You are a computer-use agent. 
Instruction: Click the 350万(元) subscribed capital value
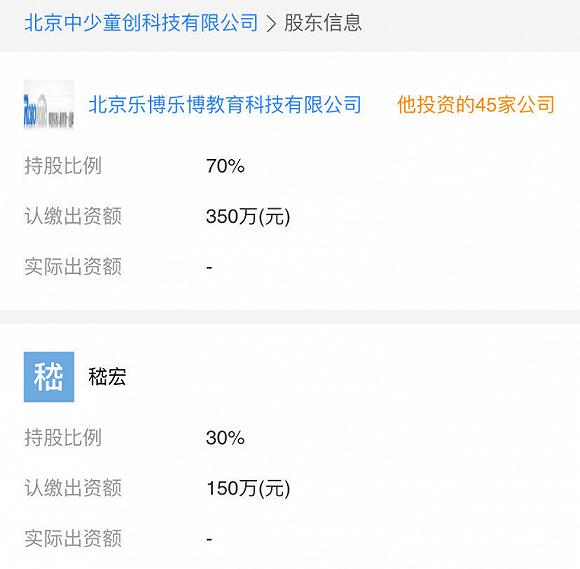[248, 216]
